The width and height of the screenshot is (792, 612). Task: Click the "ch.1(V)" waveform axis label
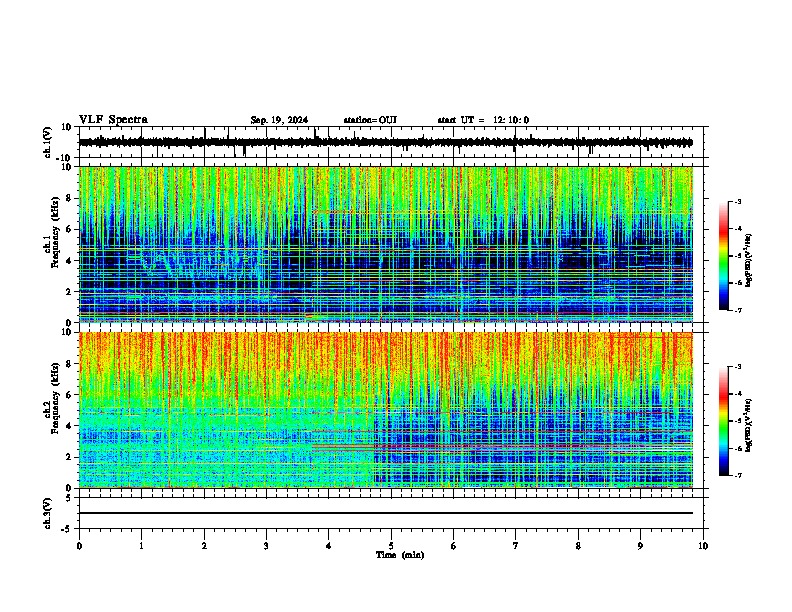point(48,142)
